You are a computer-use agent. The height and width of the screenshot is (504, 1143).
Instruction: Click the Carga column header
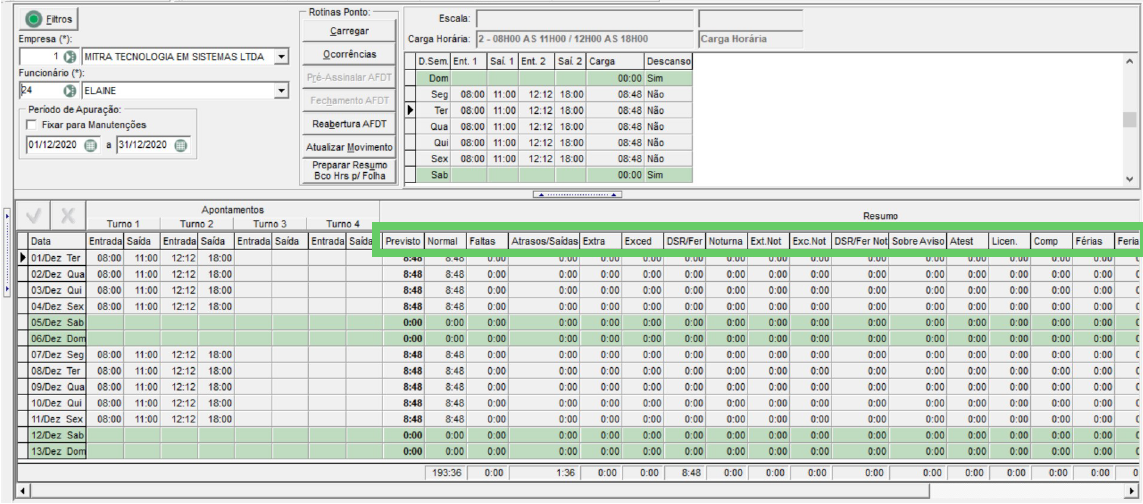click(615, 61)
